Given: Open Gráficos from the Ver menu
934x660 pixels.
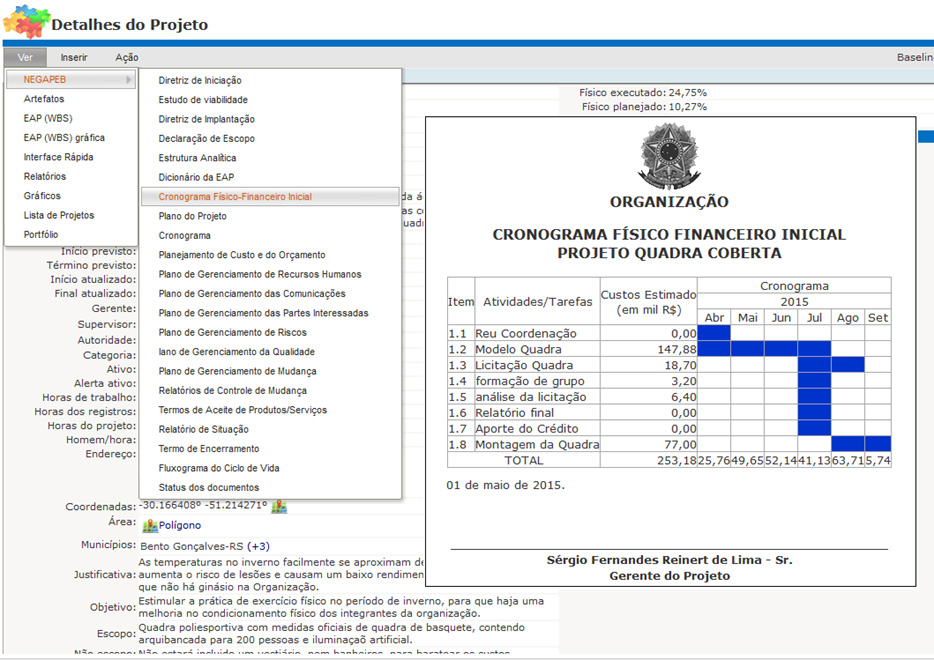Looking at the screenshot, I should click(42, 195).
